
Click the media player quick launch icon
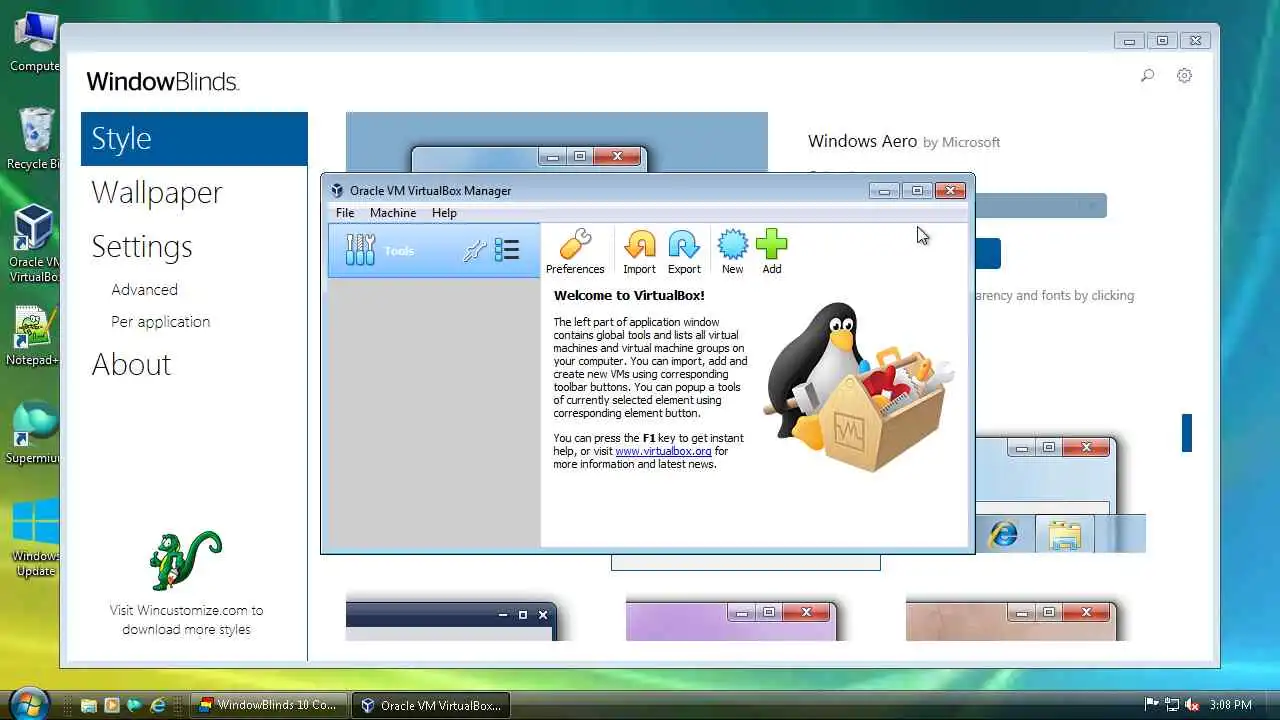click(111, 705)
